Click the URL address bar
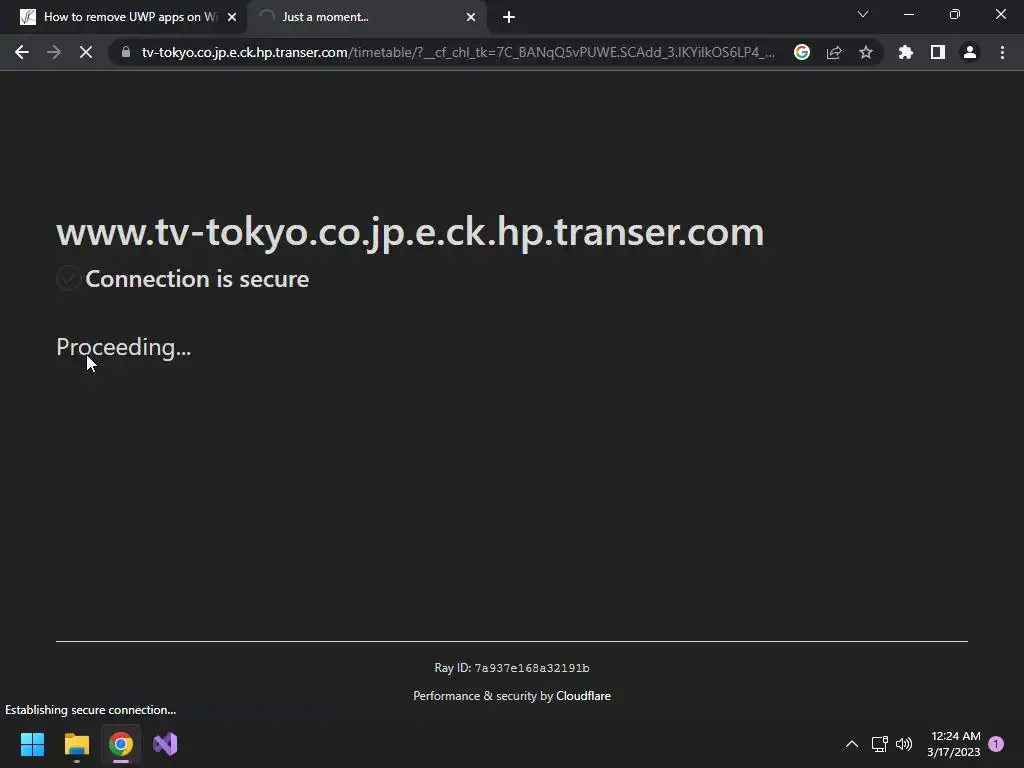 click(458, 52)
